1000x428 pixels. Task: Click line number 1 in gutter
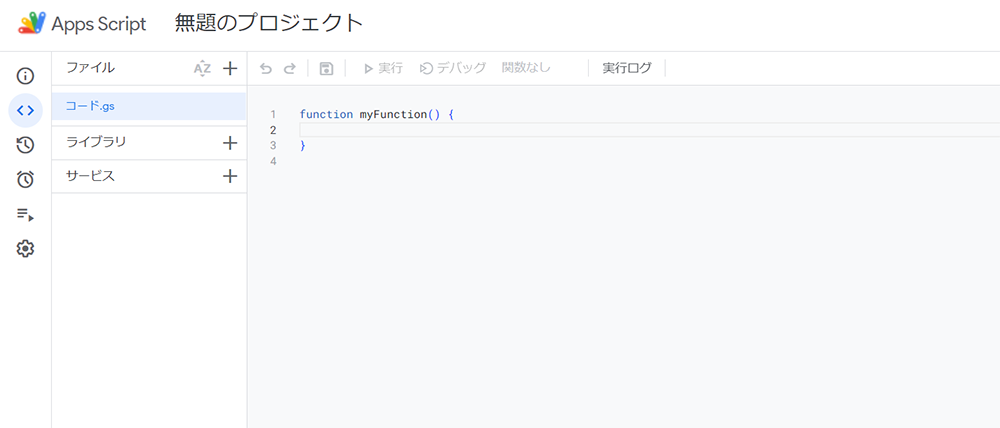click(273, 115)
